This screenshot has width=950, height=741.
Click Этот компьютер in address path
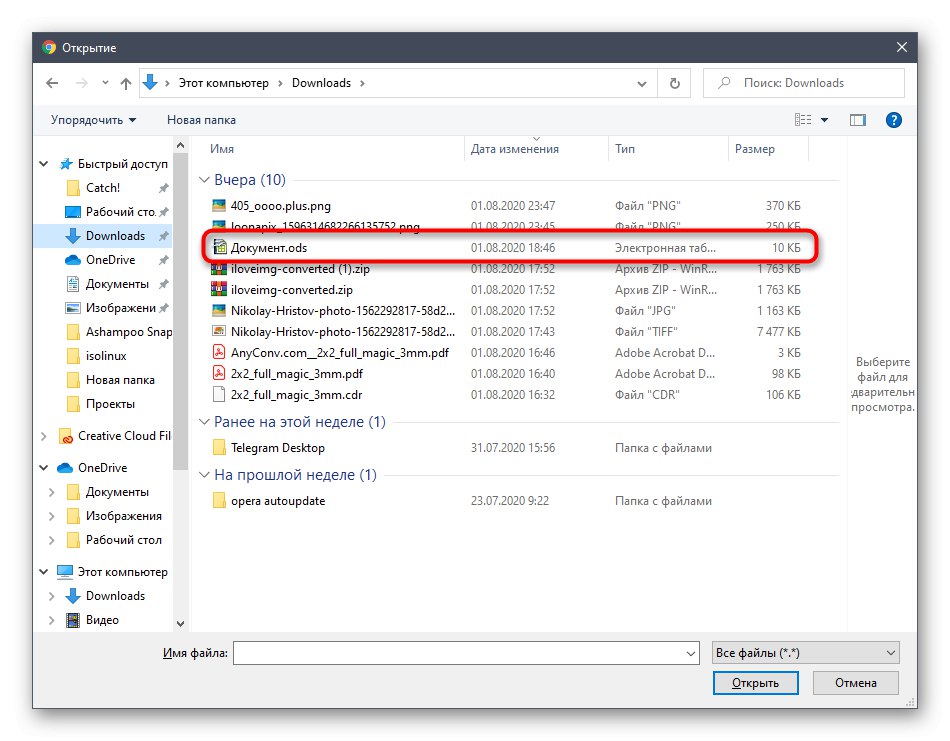[223, 83]
